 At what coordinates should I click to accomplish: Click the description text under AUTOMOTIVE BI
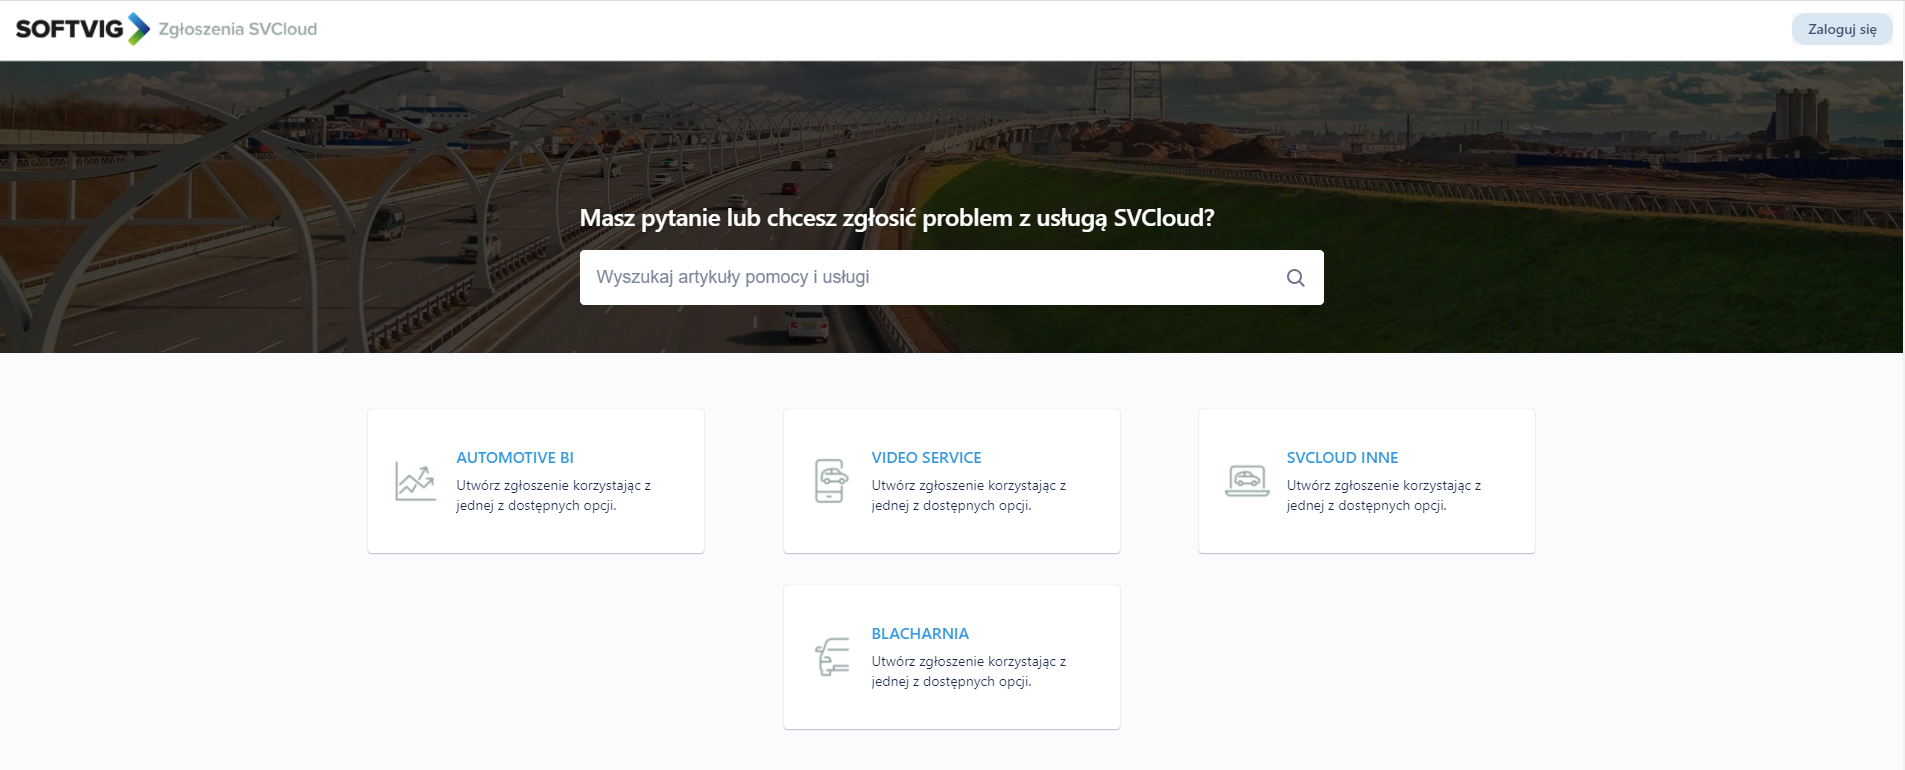[553, 495]
